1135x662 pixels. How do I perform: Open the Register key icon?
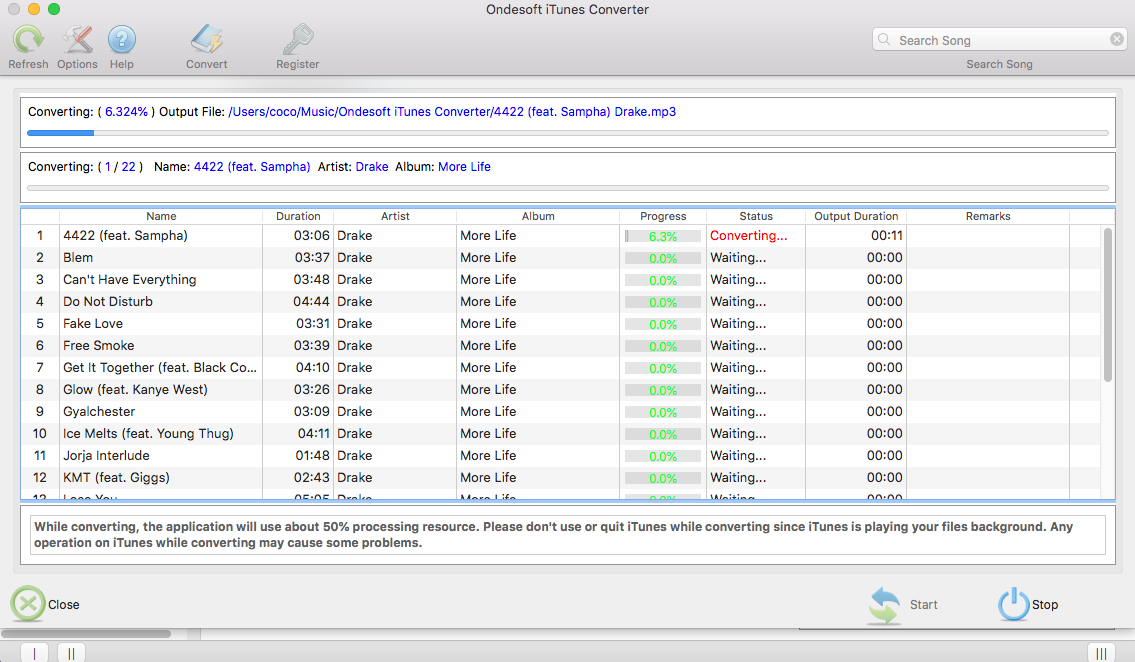[x=298, y=40]
